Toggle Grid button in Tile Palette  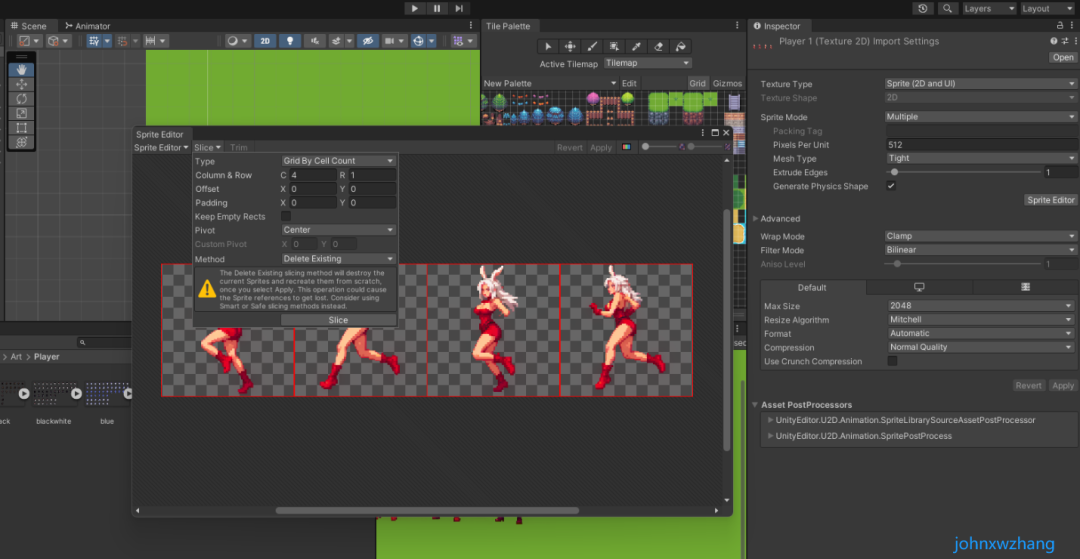pyautogui.click(x=698, y=83)
